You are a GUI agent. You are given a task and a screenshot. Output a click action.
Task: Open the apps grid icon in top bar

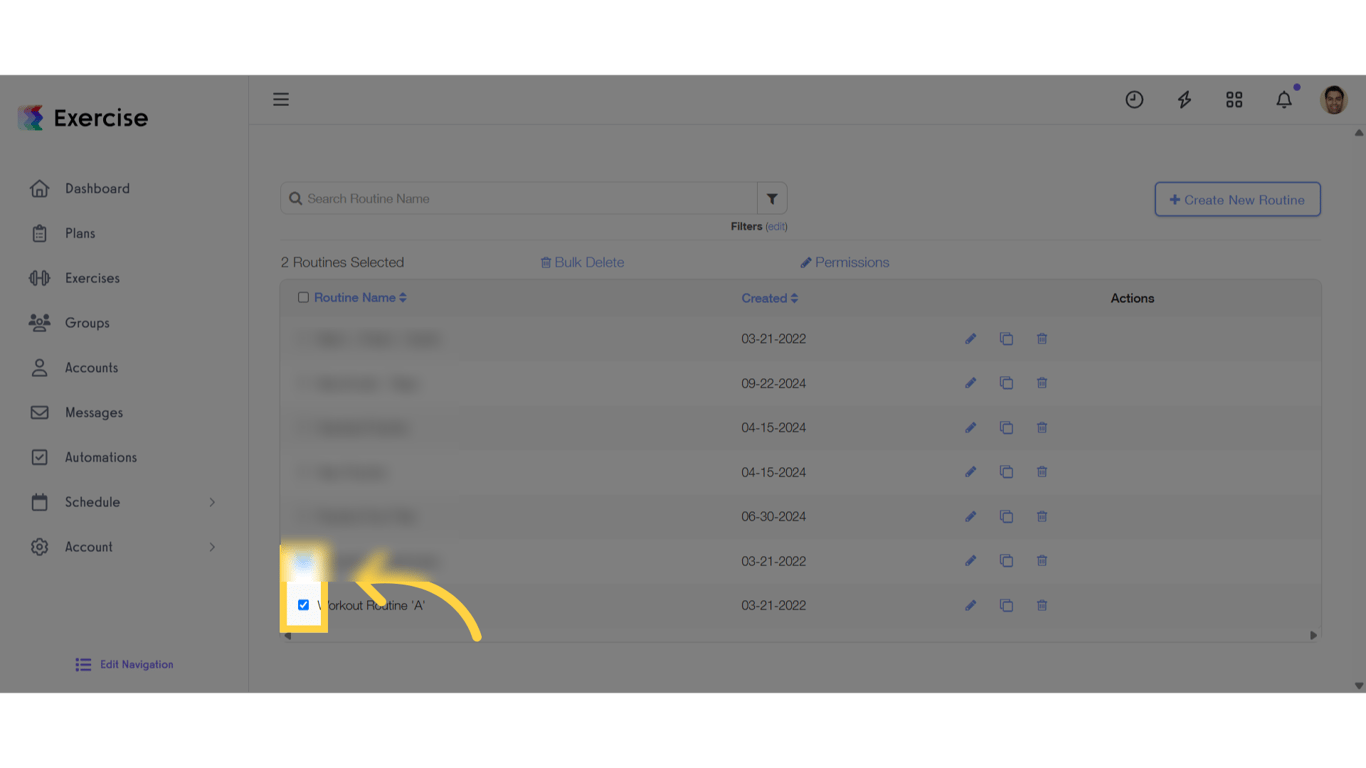point(1234,99)
